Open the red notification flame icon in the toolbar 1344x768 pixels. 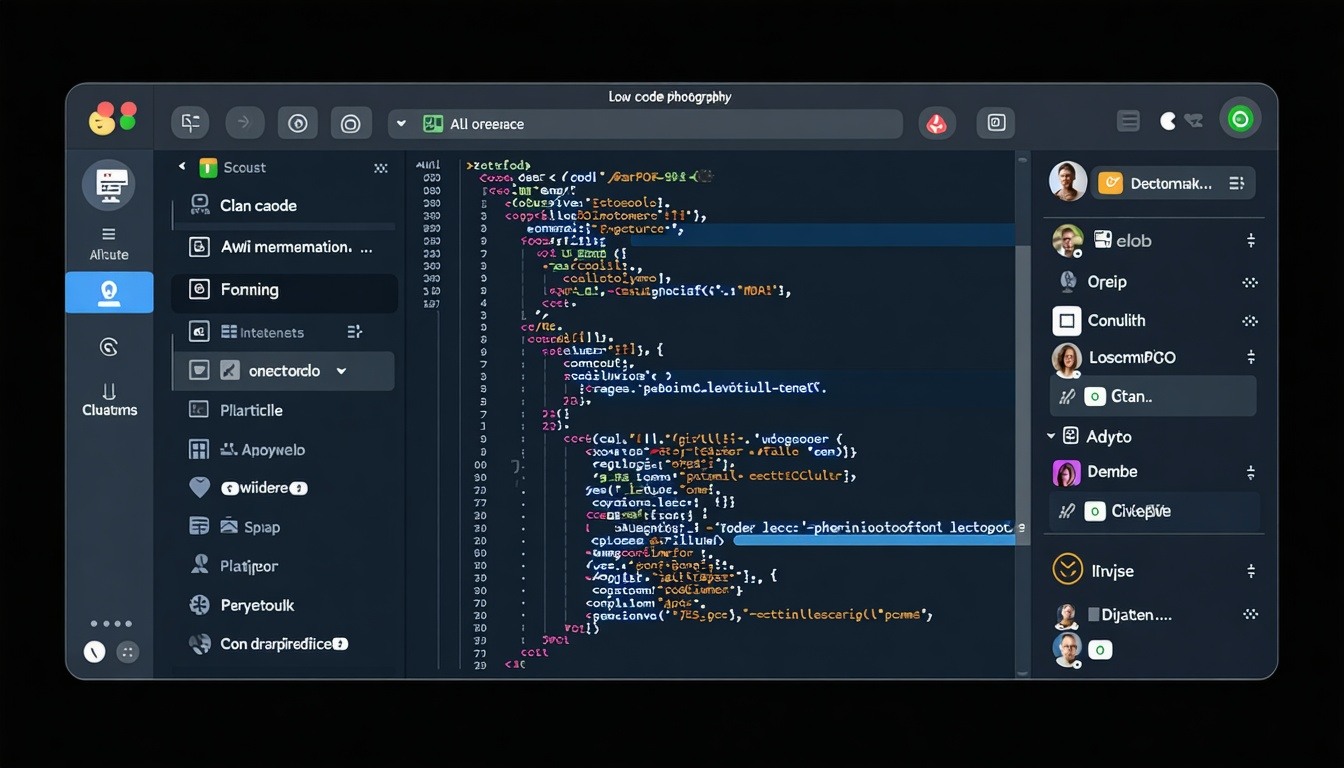pos(936,123)
